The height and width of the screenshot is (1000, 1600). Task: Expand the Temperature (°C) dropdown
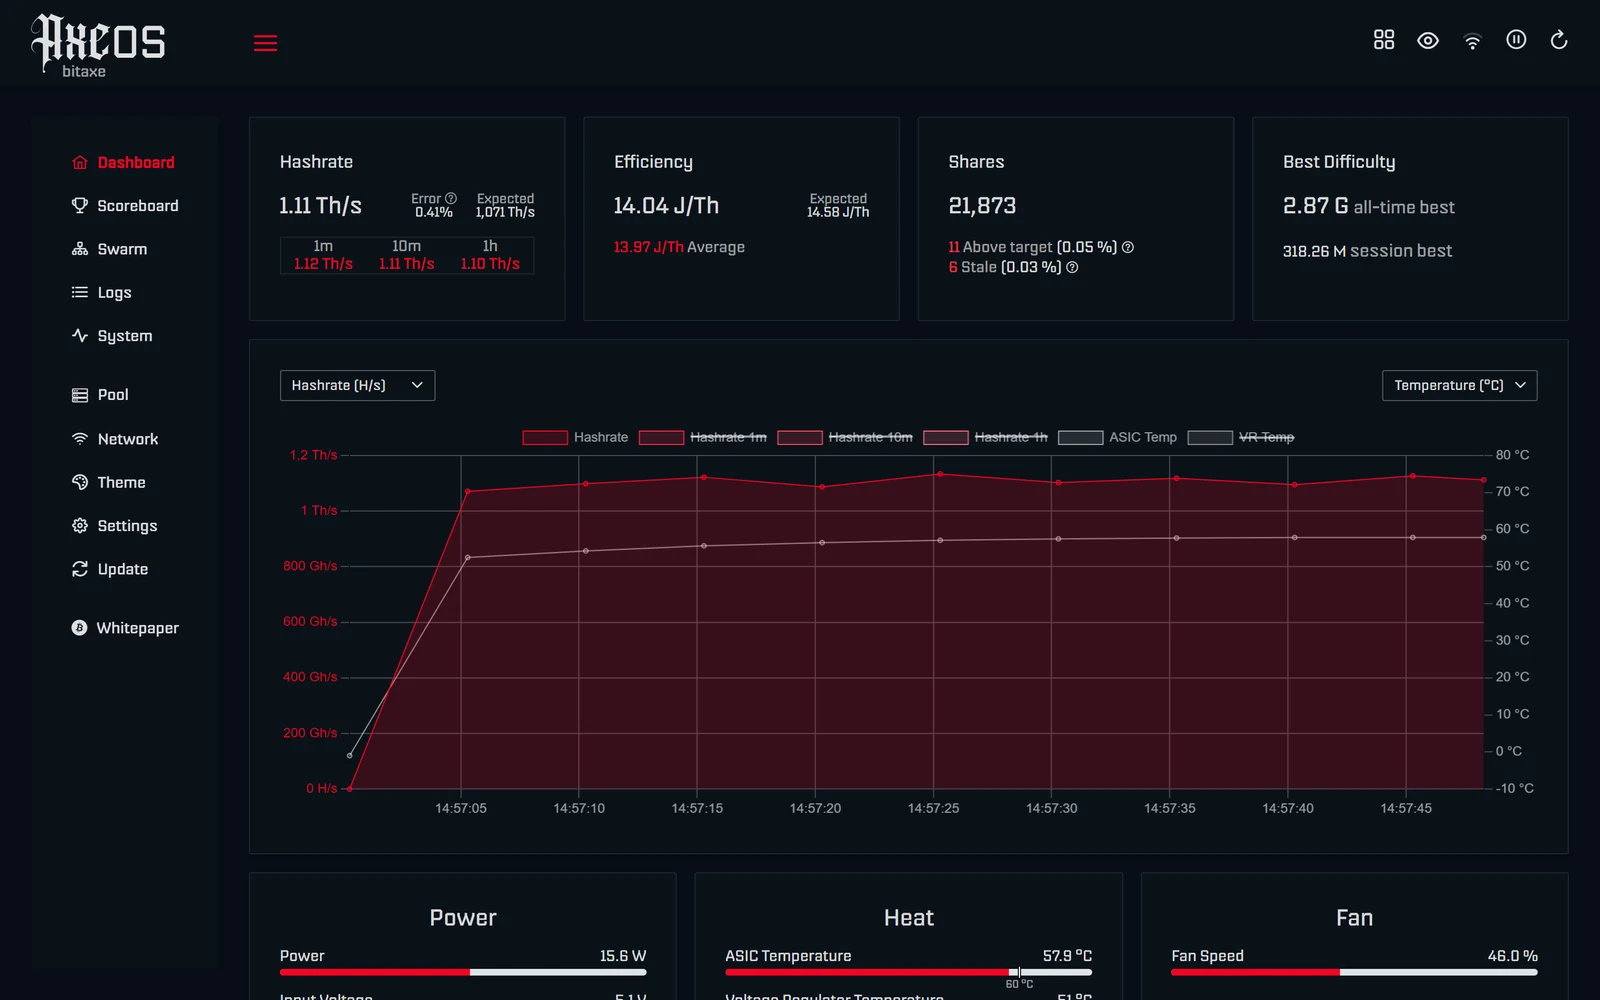pyautogui.click(x=1459, y=385)
